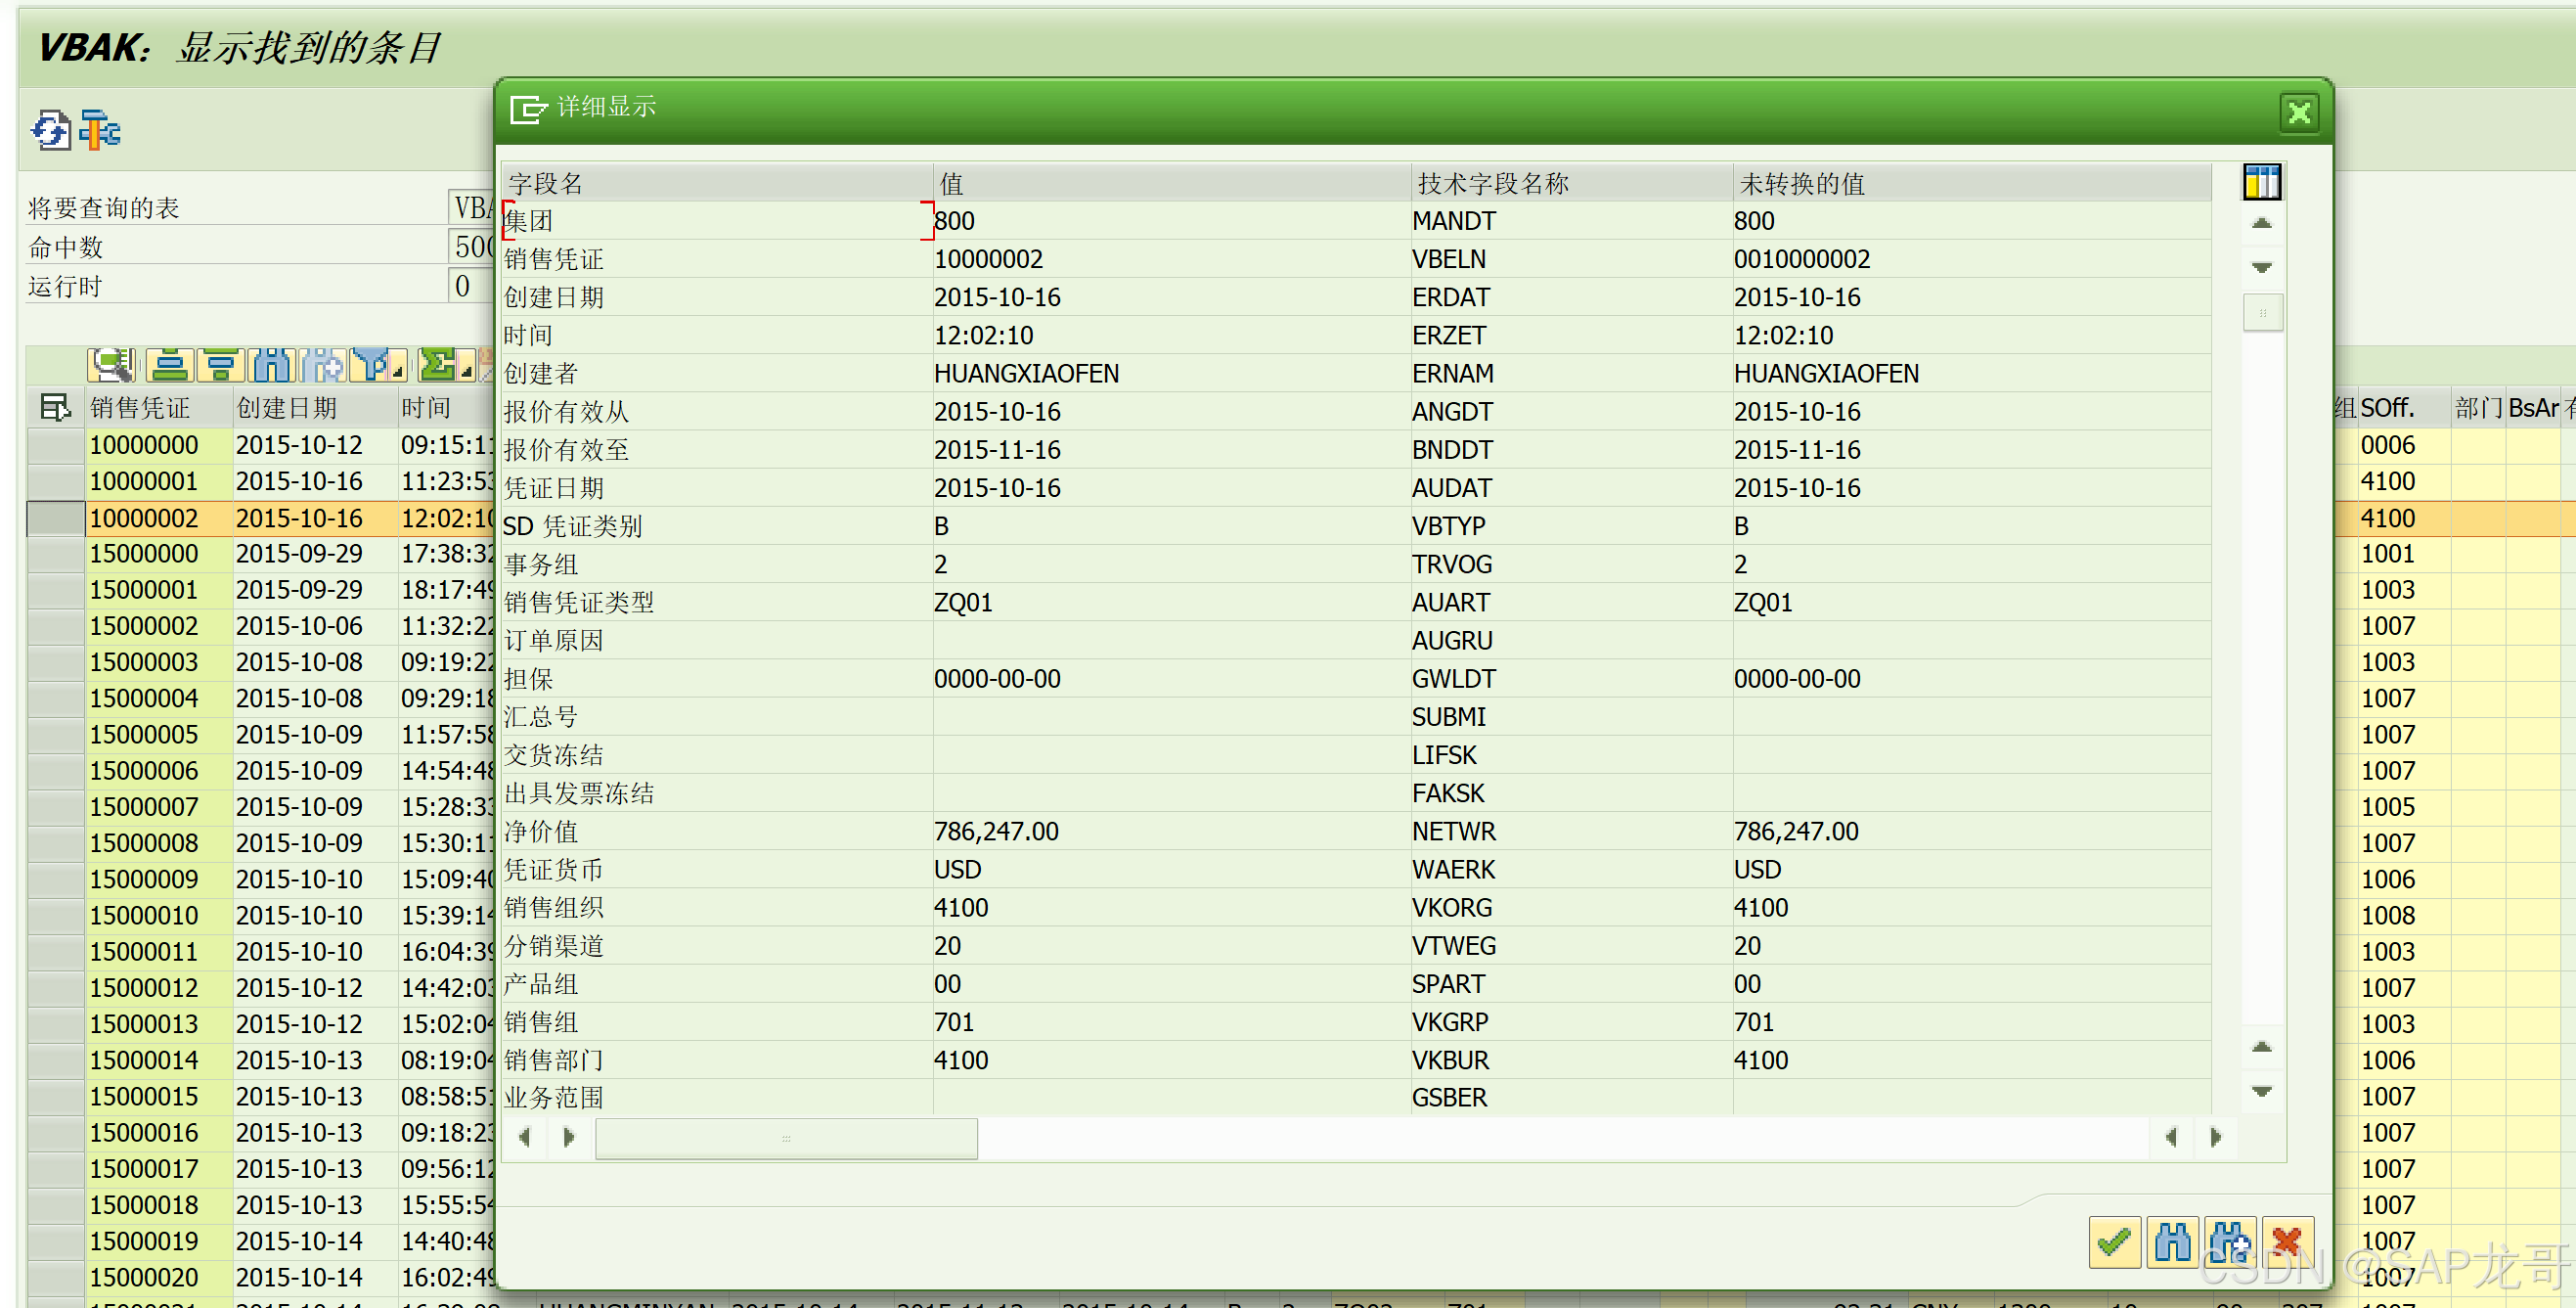
Task: Click the find-next binoculars-plus icon in the dialog
Action: (2229, 1242)
